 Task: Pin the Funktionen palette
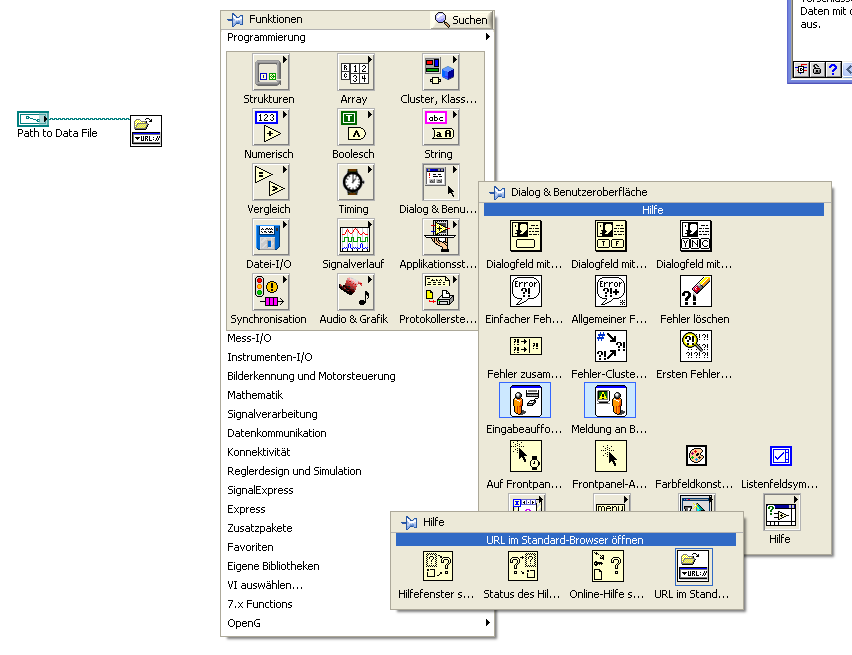[235, 20]
